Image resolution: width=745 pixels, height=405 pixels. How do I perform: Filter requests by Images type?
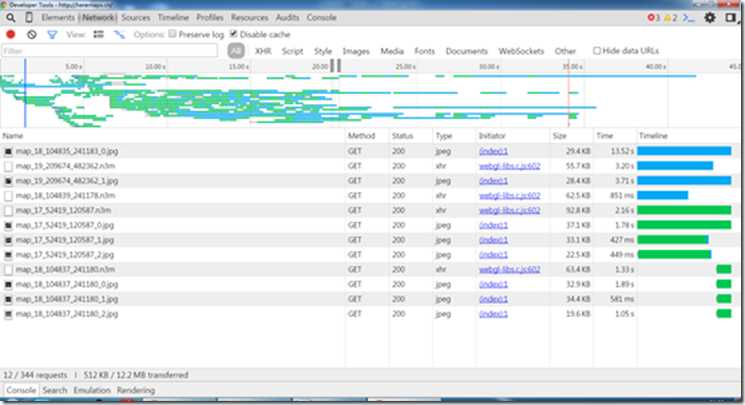[356, 51]
